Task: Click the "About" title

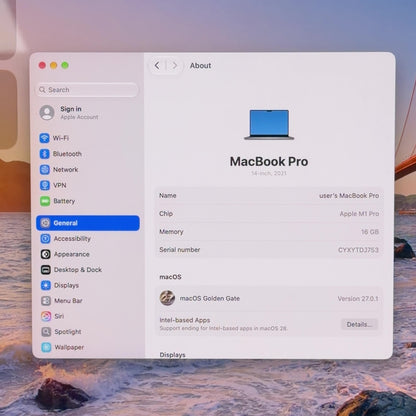Action: 200,66
